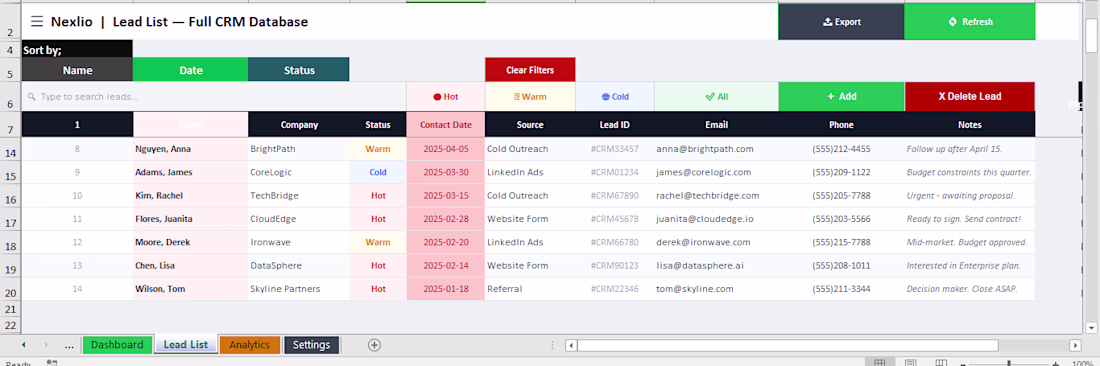The width and height of the screenshot is (1100, 366).
Task: Filter leads by Cold status
Action: click(x=615, y=97)
